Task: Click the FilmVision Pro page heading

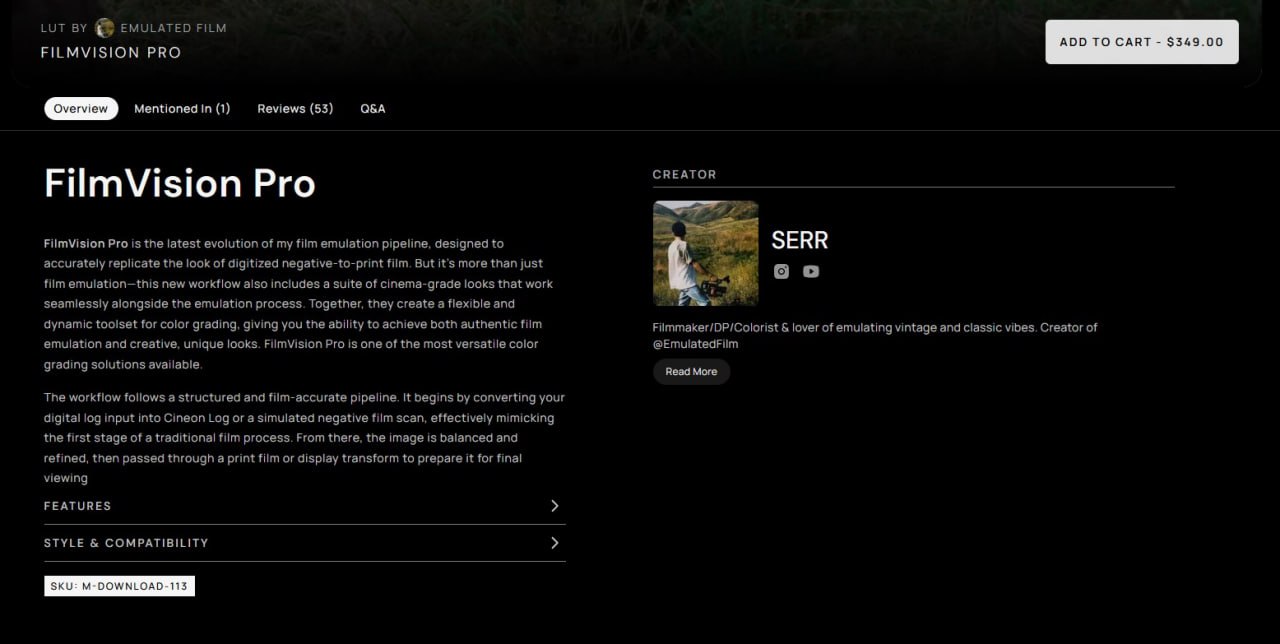Action: point(180,183)
